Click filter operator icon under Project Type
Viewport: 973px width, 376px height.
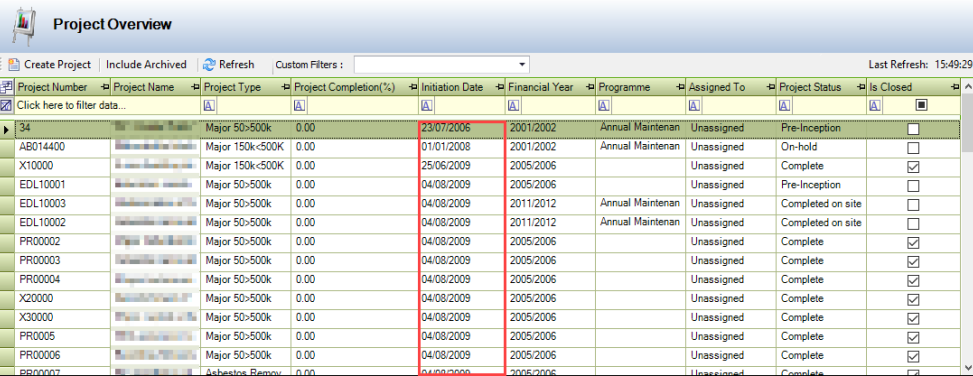click(209, 105)
